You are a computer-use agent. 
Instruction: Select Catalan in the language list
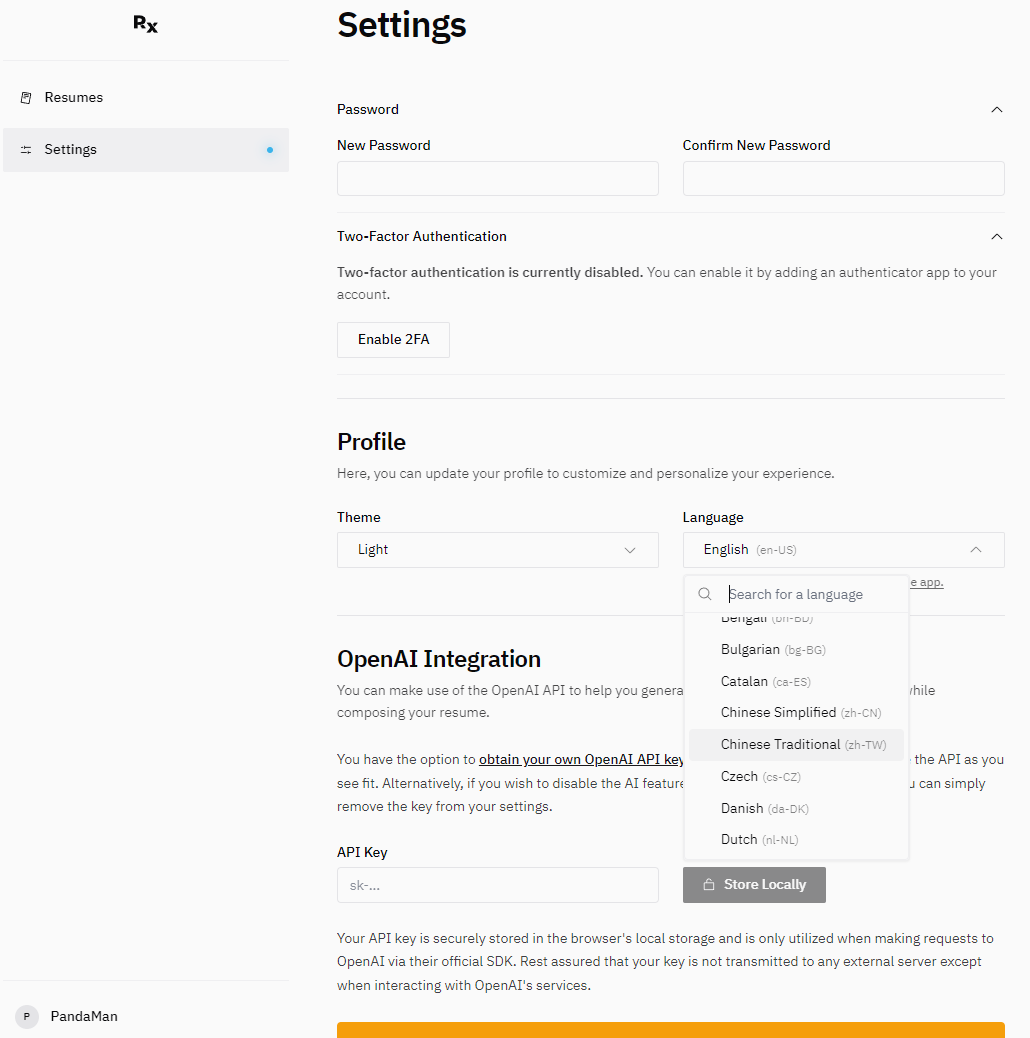point(744,681)
